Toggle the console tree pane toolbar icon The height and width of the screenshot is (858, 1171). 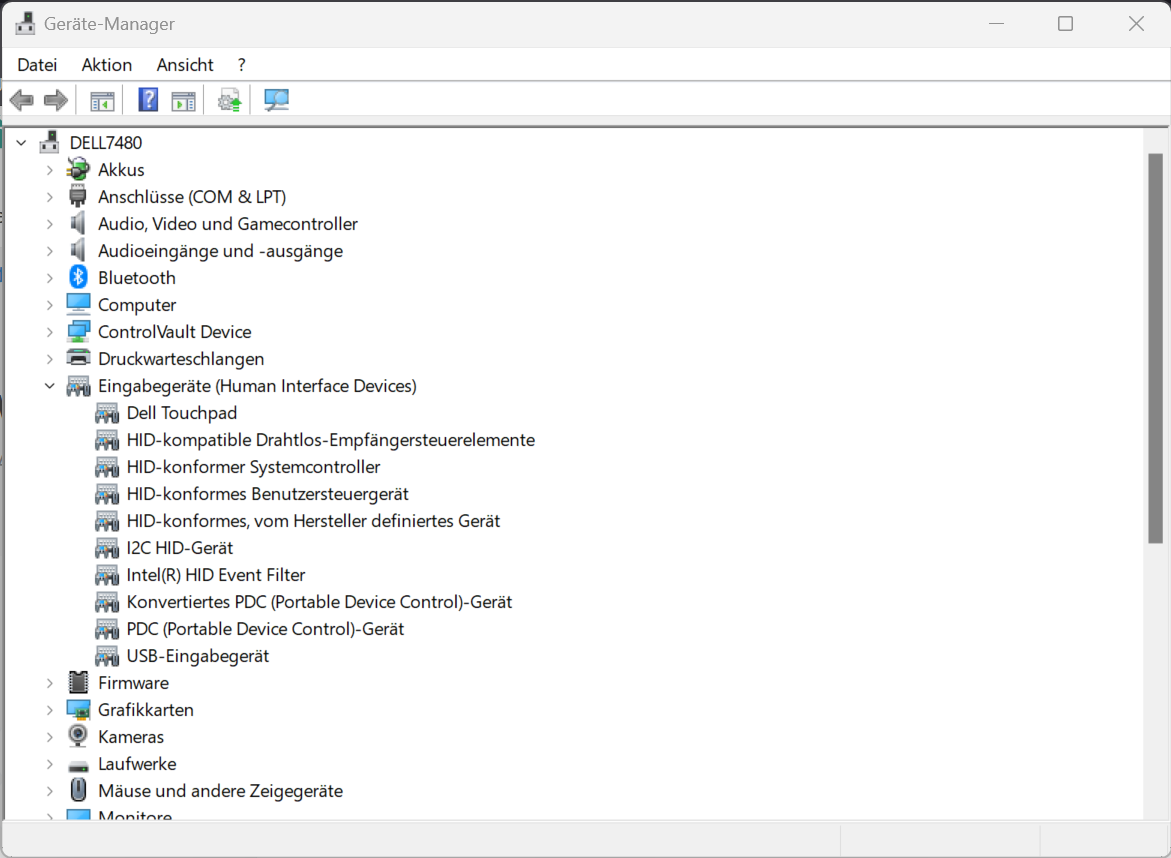click(x=102, y=100)
